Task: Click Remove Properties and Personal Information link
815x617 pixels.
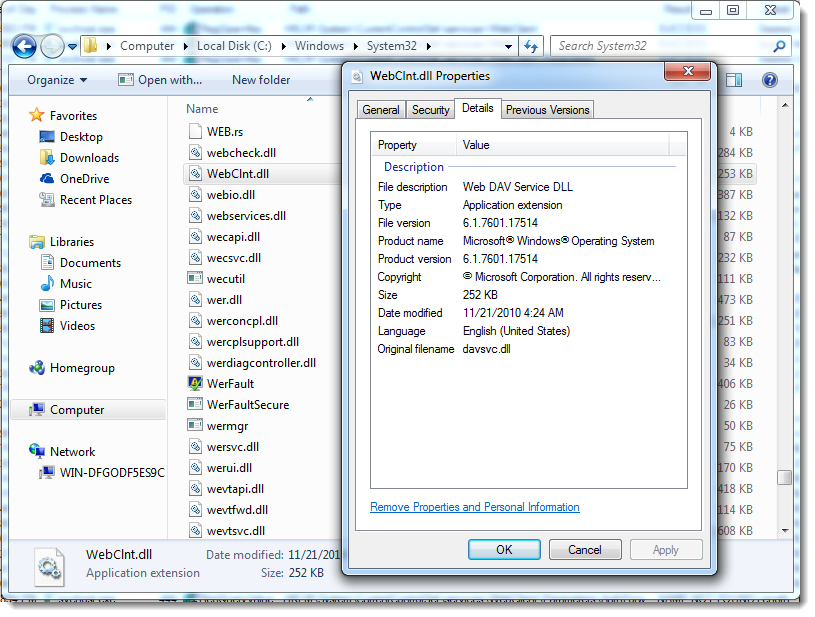Action: point(474,507)
